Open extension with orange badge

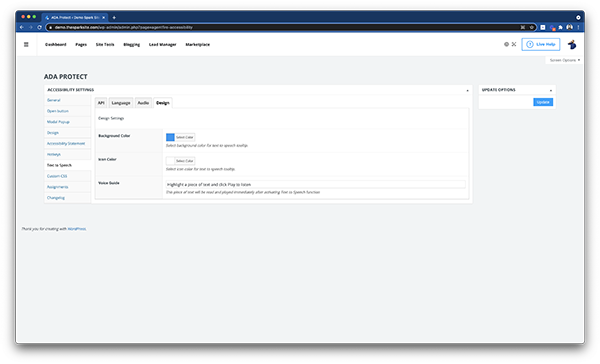point(552,28)
